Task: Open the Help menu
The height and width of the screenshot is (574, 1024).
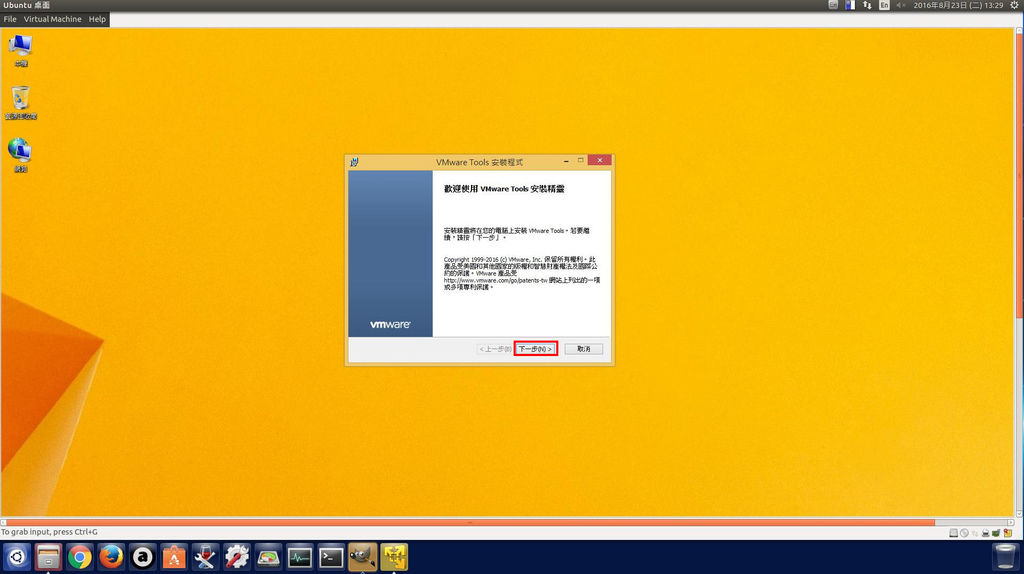Action: pyautogui.click(x=97, y=19)
